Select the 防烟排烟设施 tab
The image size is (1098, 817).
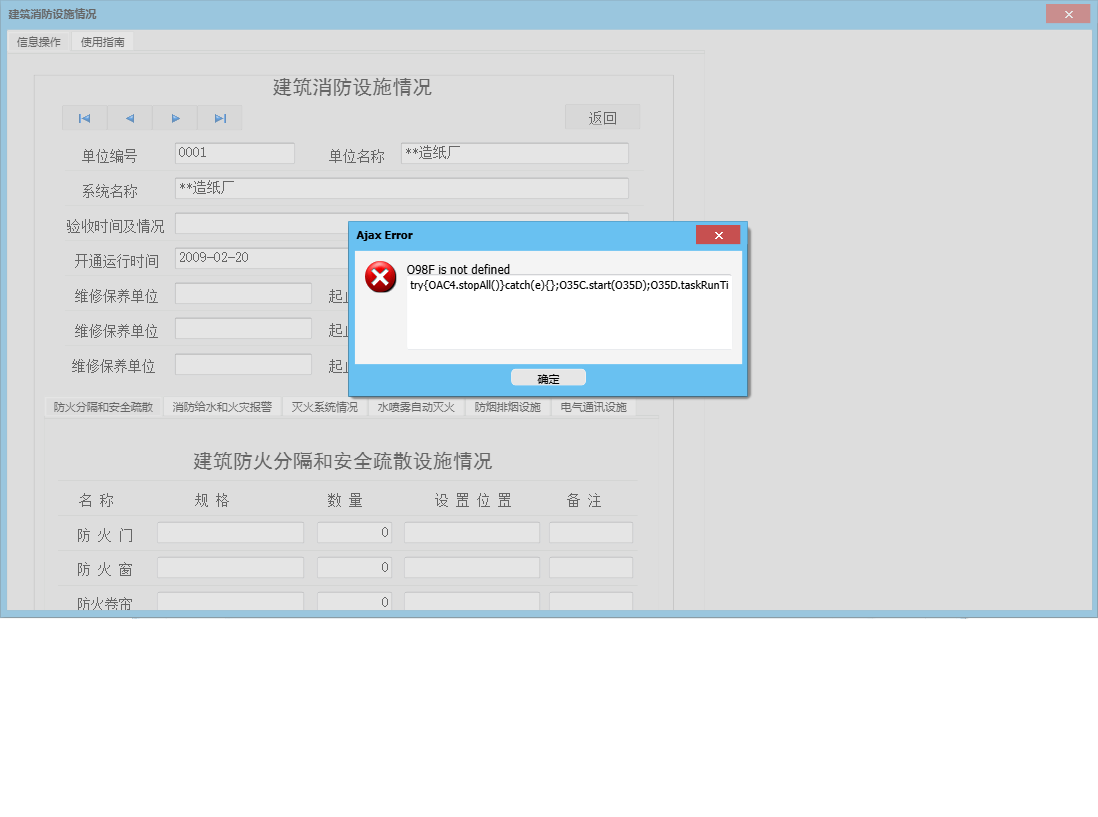507,407
